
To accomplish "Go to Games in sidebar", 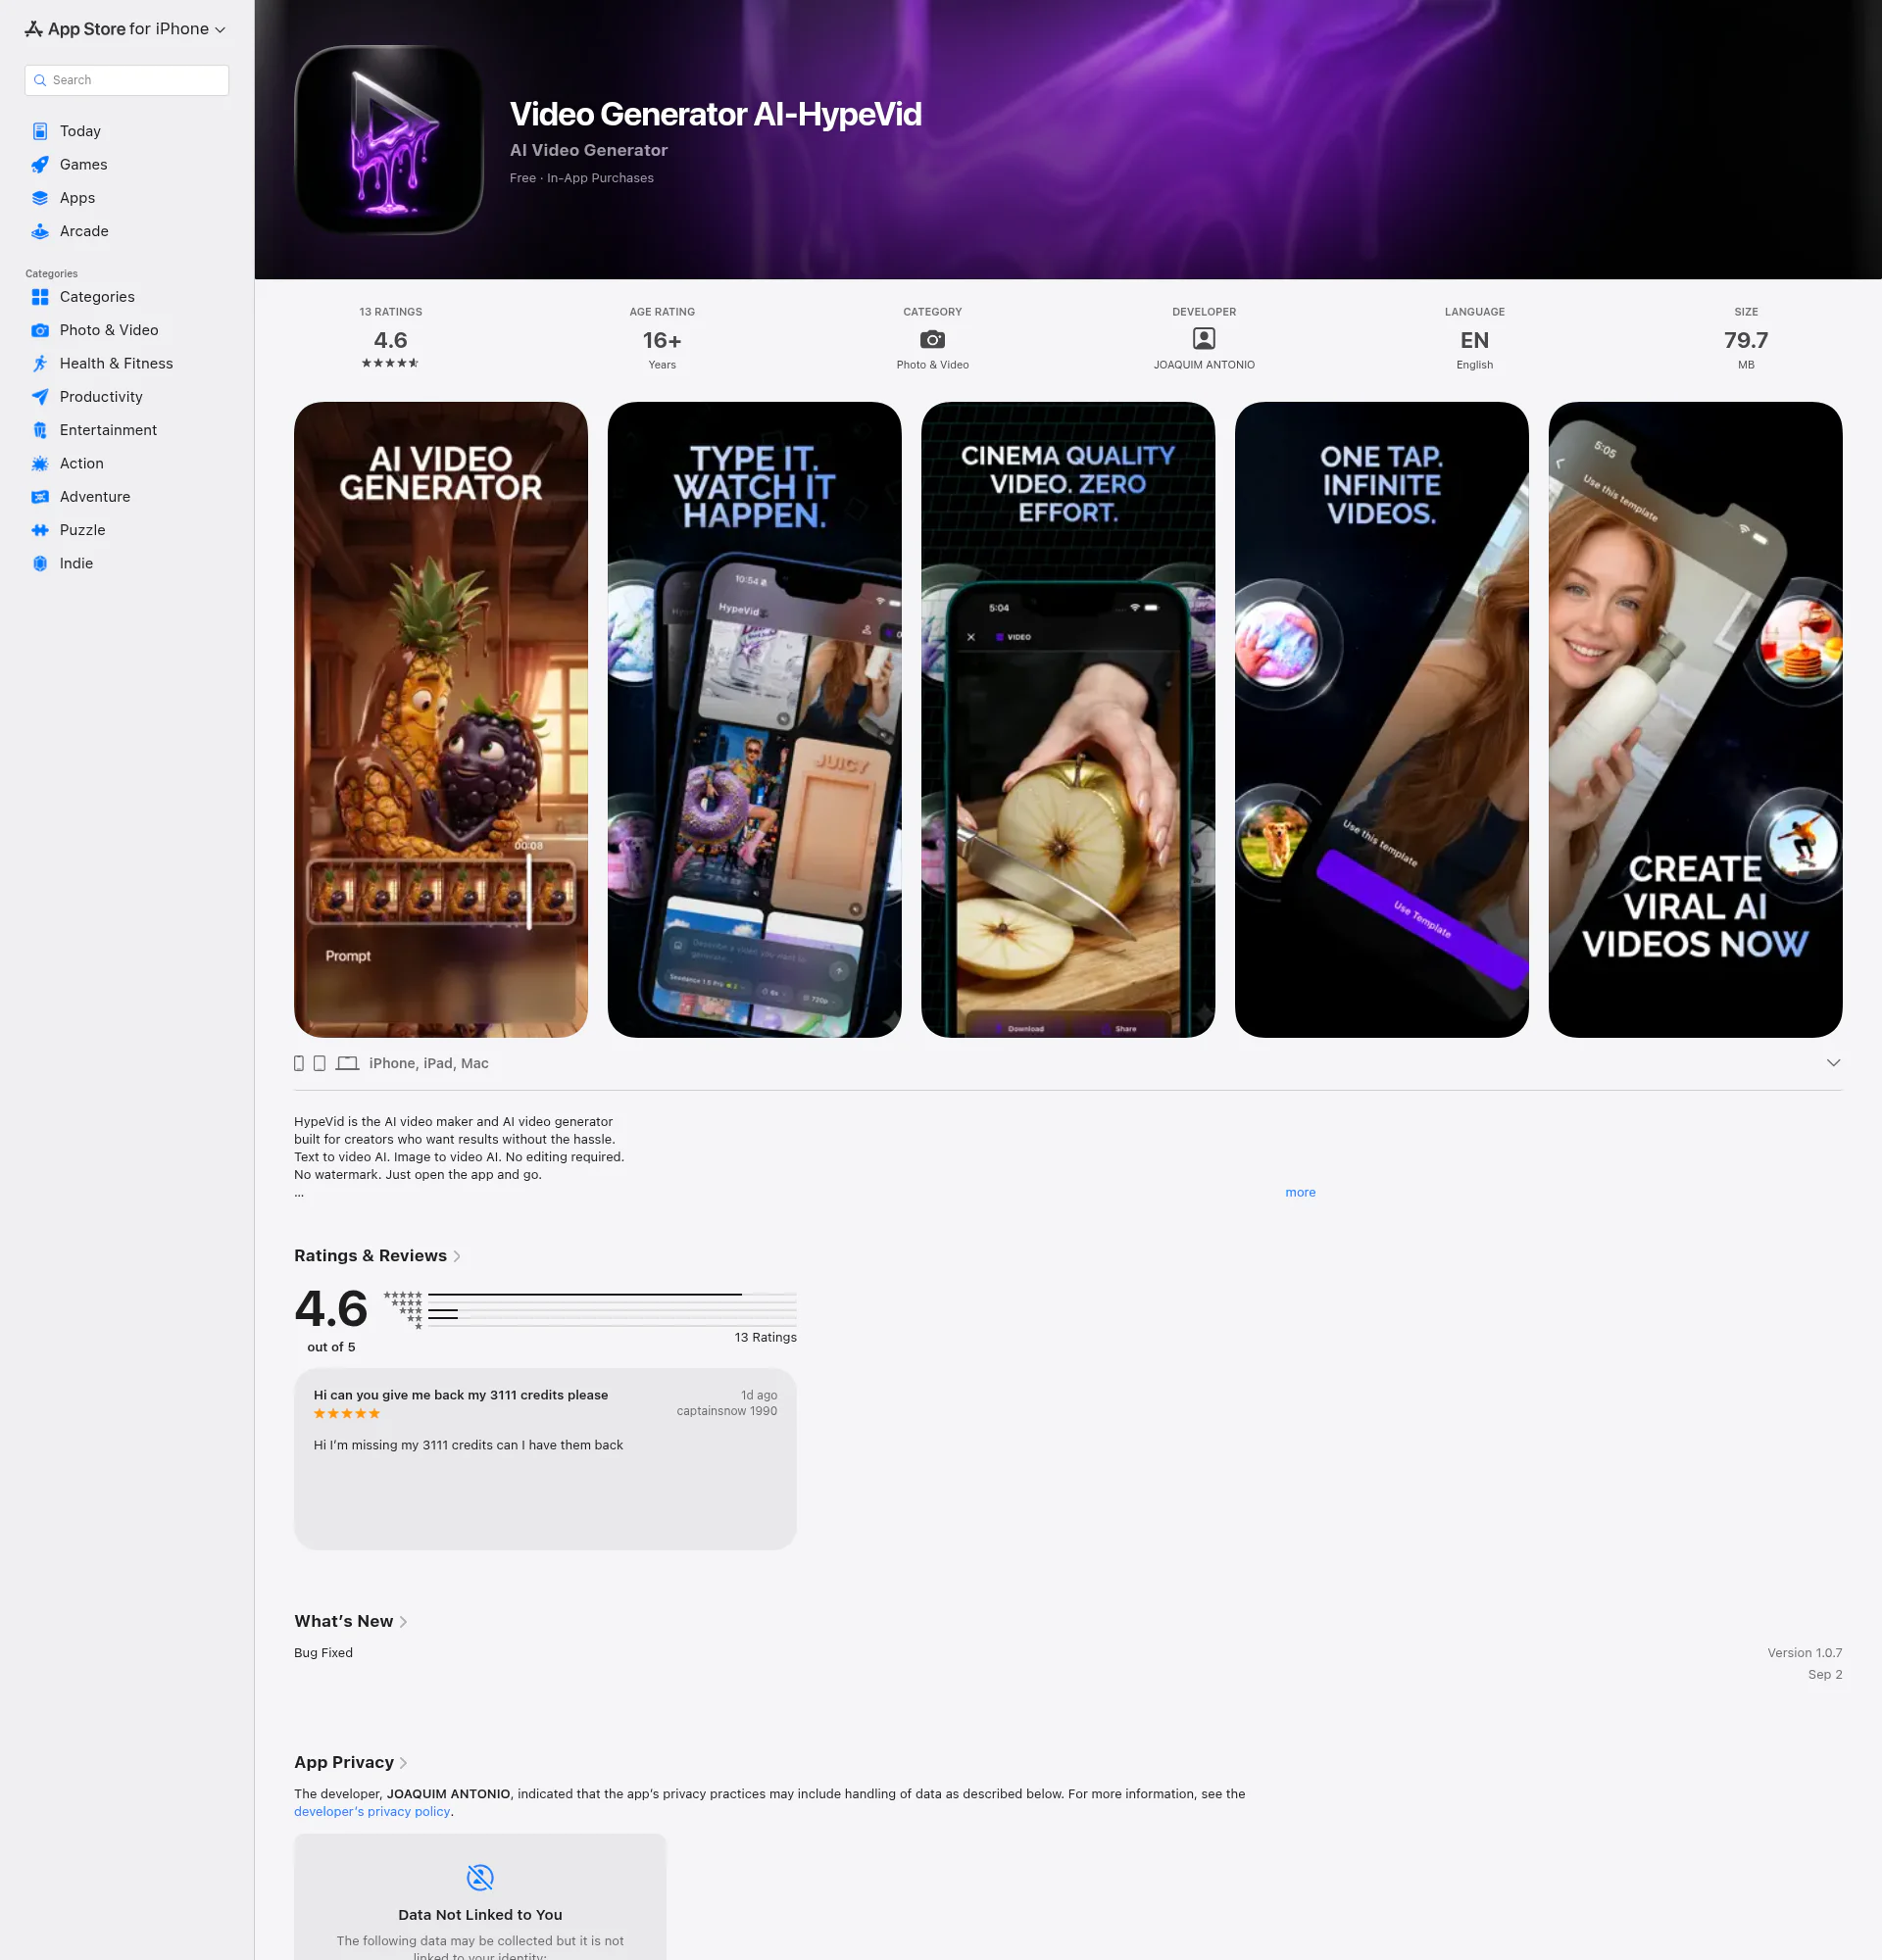I will (83, 164).
